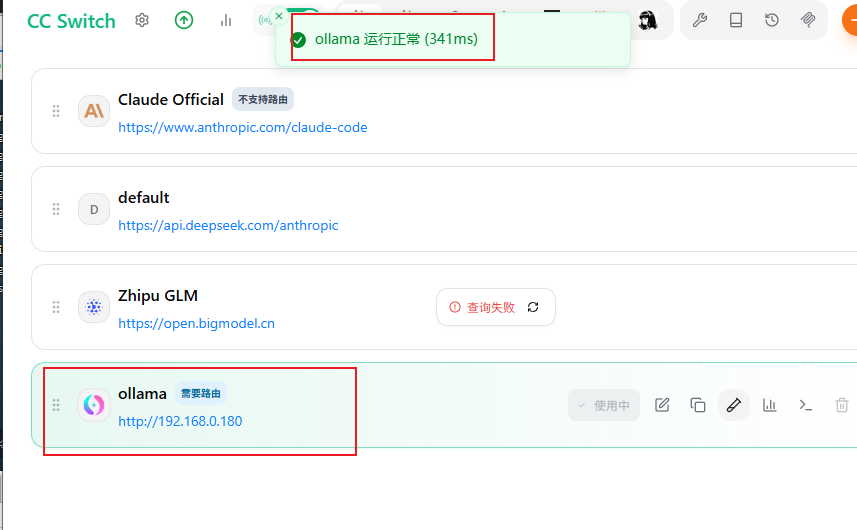Duplicate the ollama provider with copy icon
This screenshot has height=530, width=857.
pos(698,405)
